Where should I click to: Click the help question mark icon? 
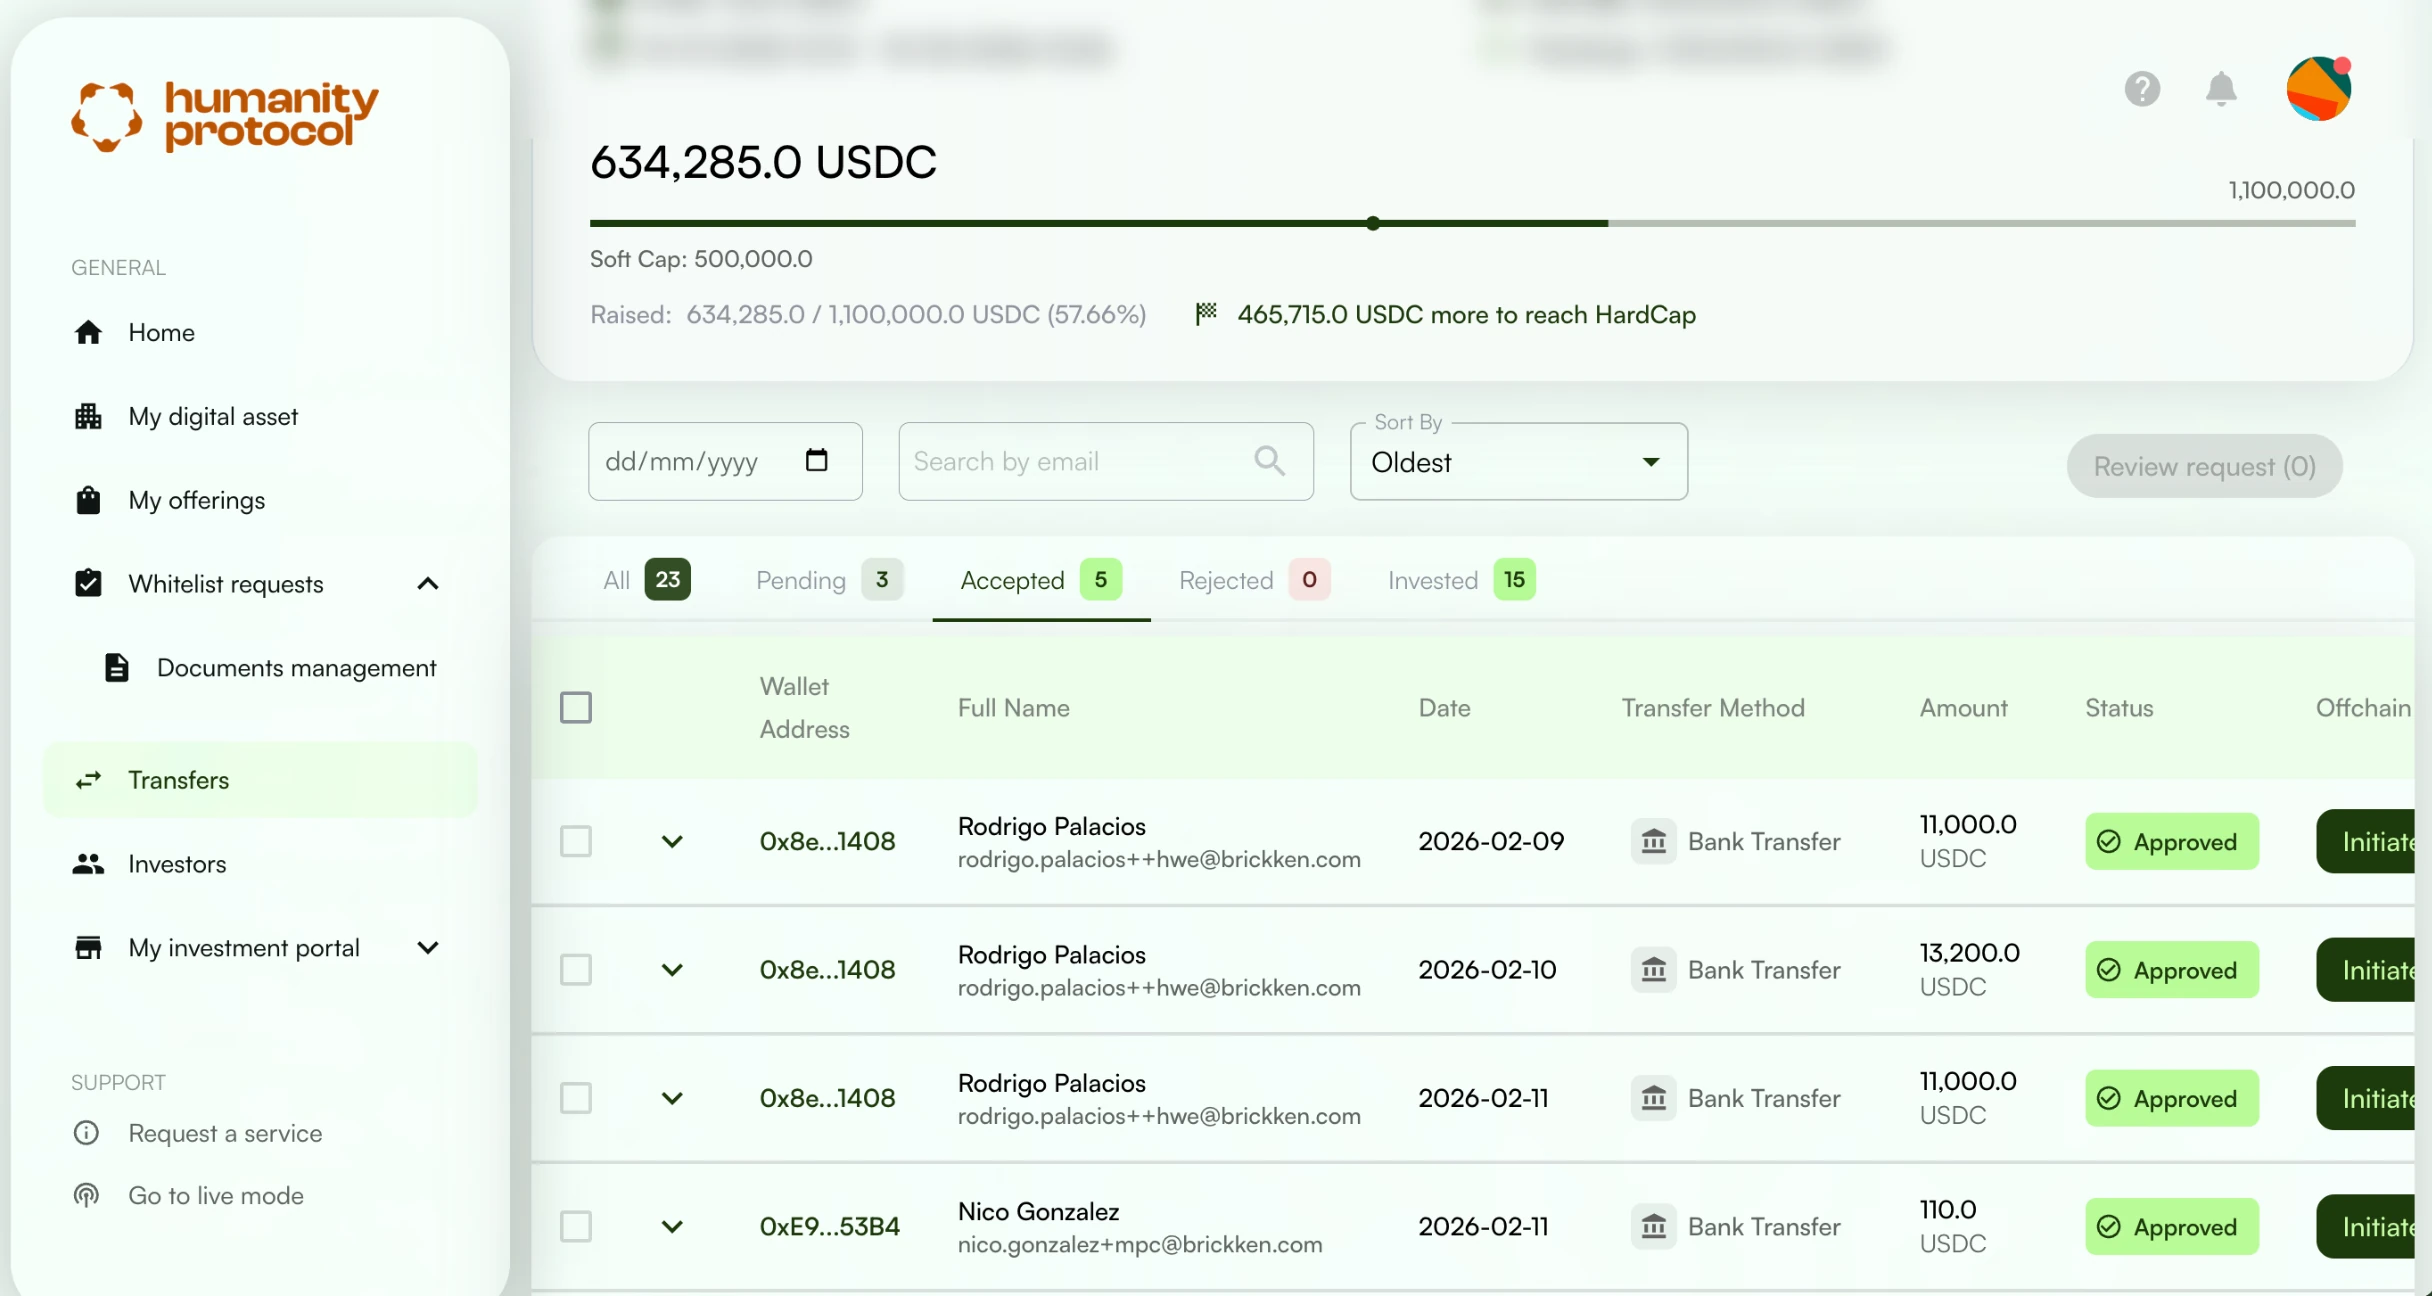tap(2142, 89)
